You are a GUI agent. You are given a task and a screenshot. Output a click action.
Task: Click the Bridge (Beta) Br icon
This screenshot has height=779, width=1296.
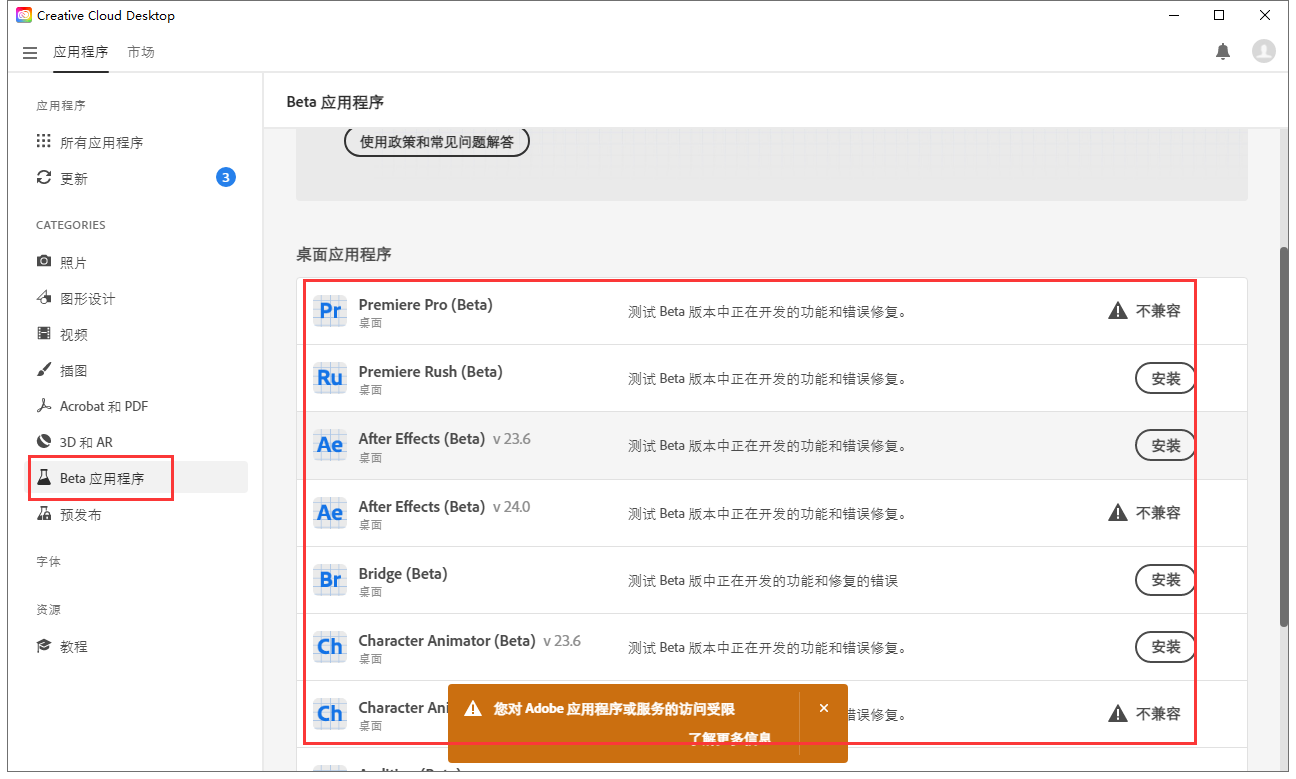[330, 579]
